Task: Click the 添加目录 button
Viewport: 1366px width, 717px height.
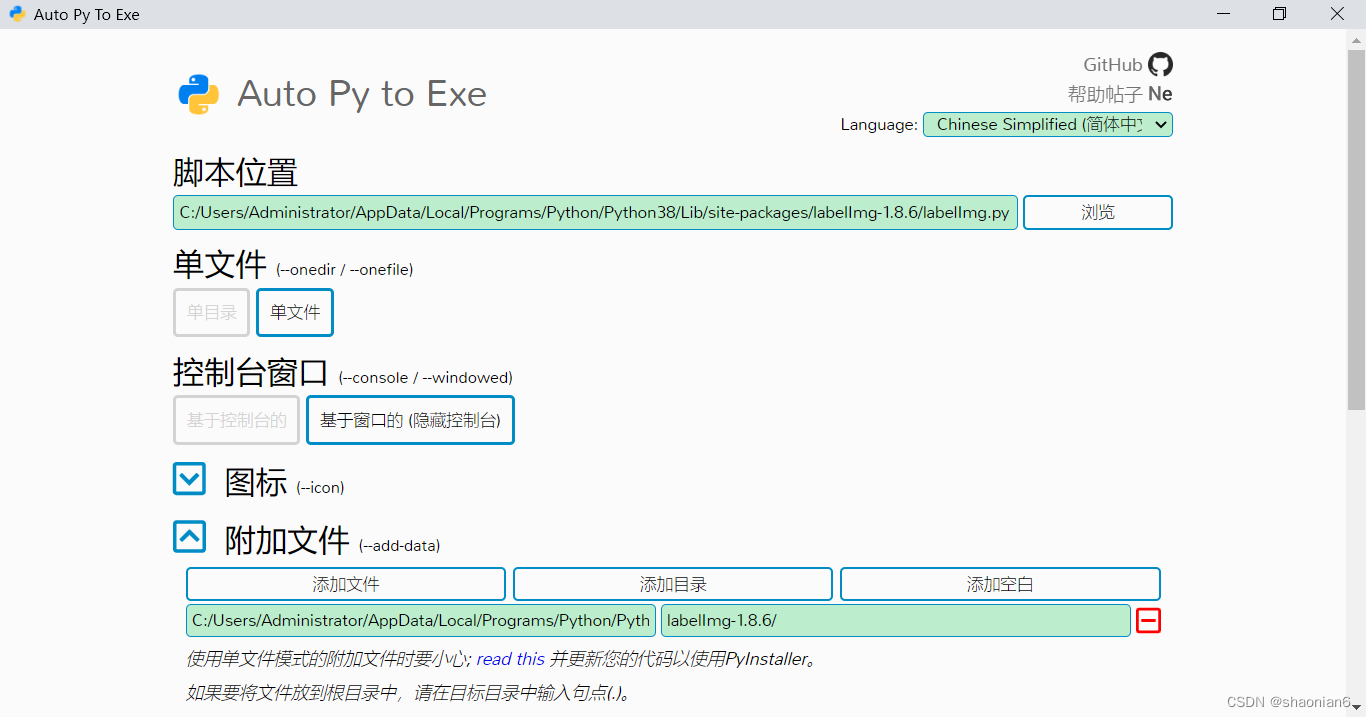Action: tap(672, 584)
